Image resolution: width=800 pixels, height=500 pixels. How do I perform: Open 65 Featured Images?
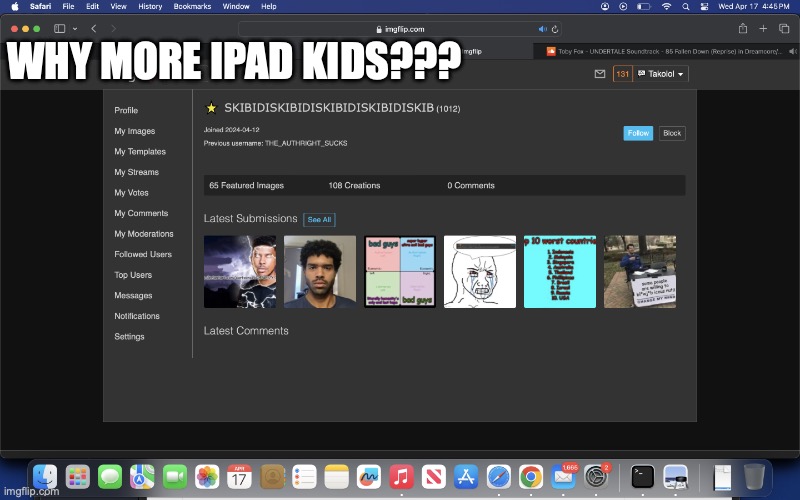[x=246, y=185]
